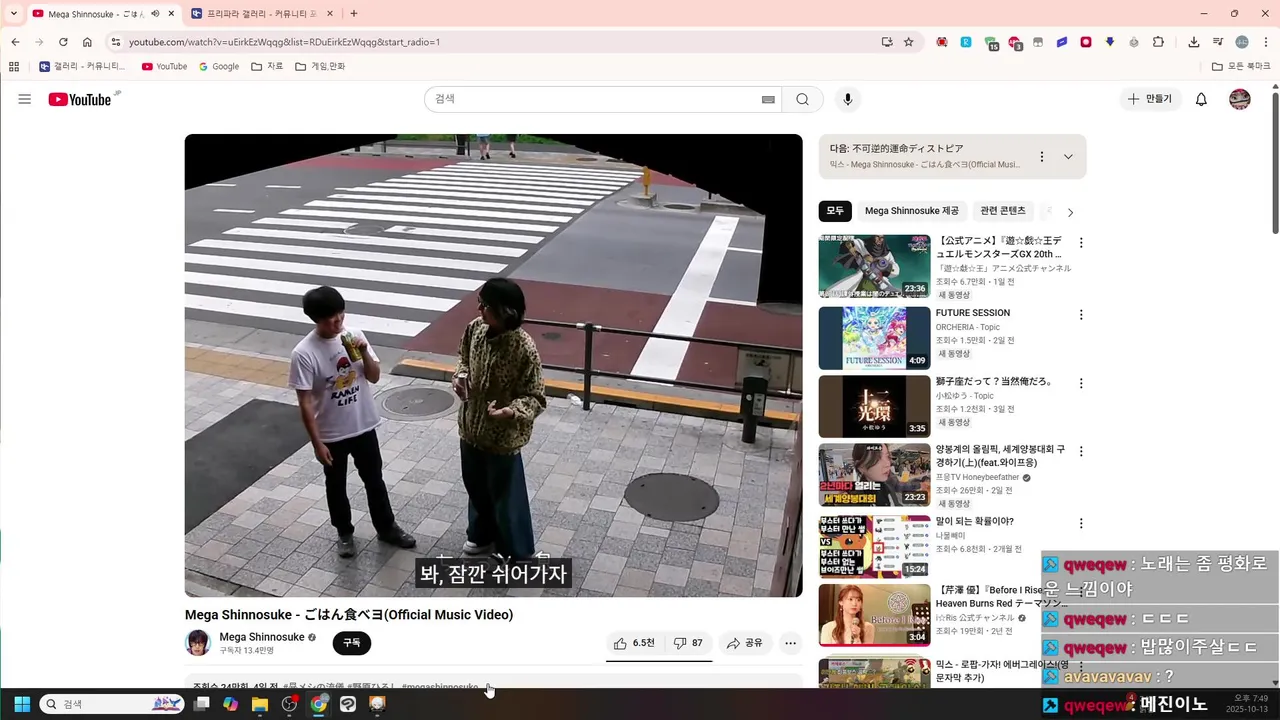Viewport: 1280px width, 720px height.
Task: Open the Windows Start menu
Action: point(22,704)
